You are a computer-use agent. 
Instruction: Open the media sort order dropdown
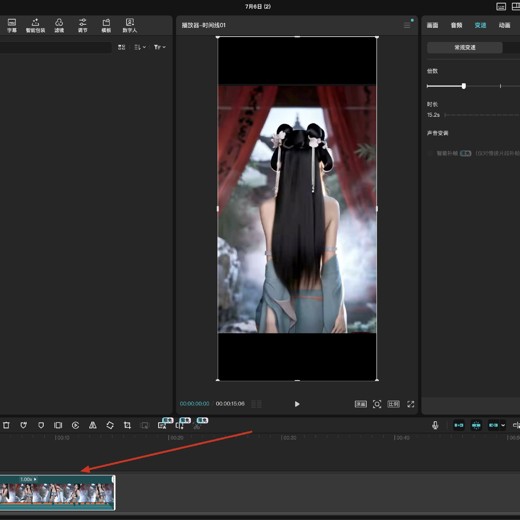(140, 47)
